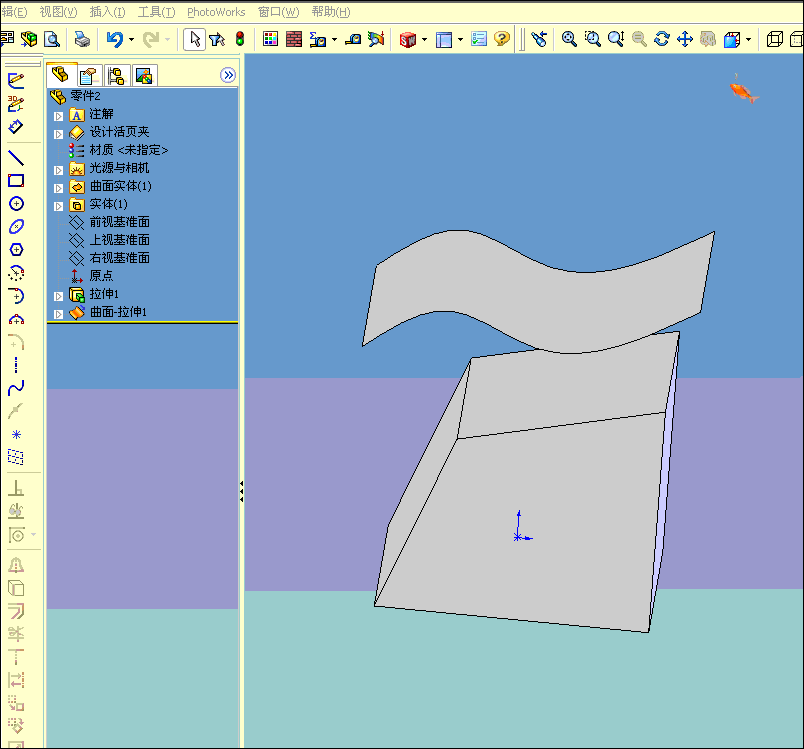Click the brick Texture icon
The image size is (804, 749).
pos(294,39)
